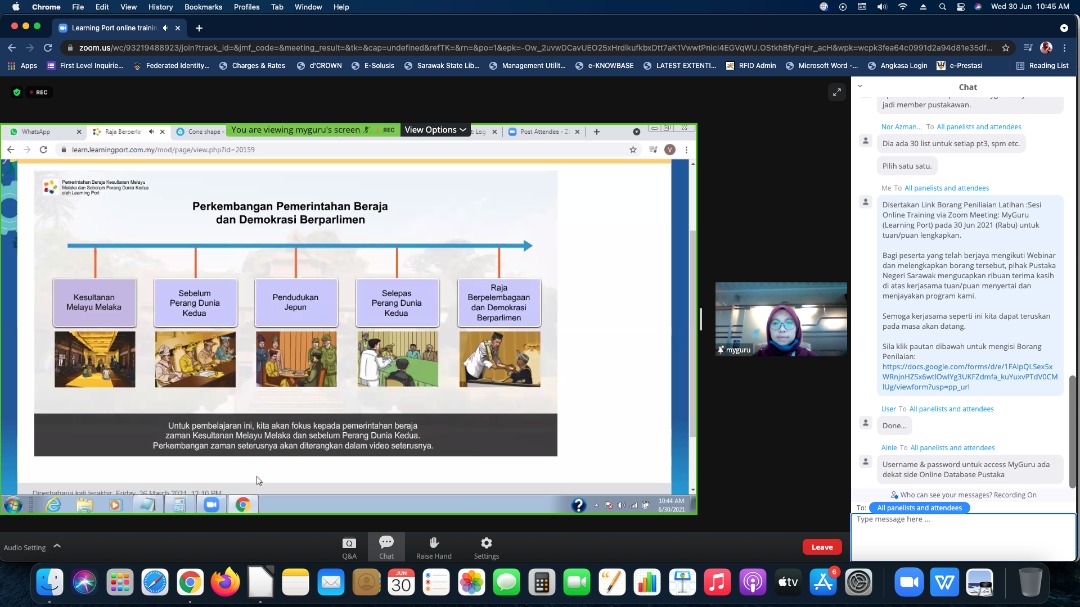Screen dimensions: 1080x607
Task: Open Chrome media controls icon
Action: 1028,48
